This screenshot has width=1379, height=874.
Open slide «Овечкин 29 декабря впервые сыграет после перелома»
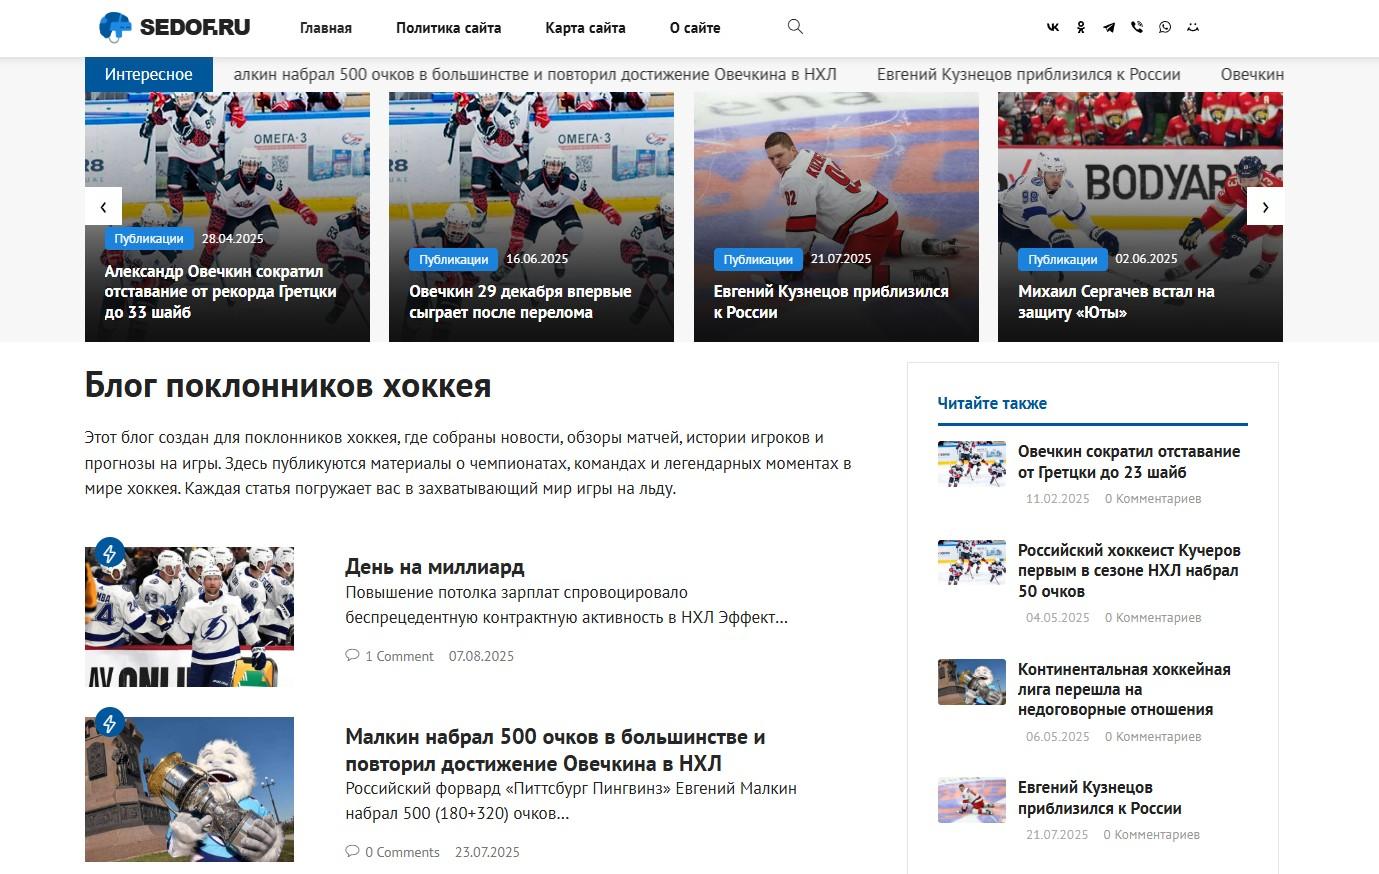tap(520, 302)
